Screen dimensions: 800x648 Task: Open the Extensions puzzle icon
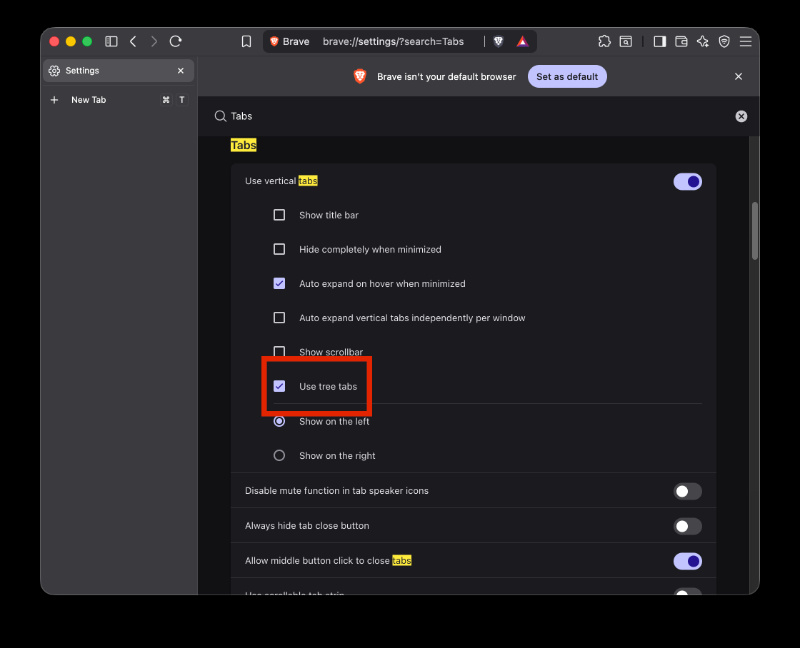pyautogui.click(x=605, y=41)
